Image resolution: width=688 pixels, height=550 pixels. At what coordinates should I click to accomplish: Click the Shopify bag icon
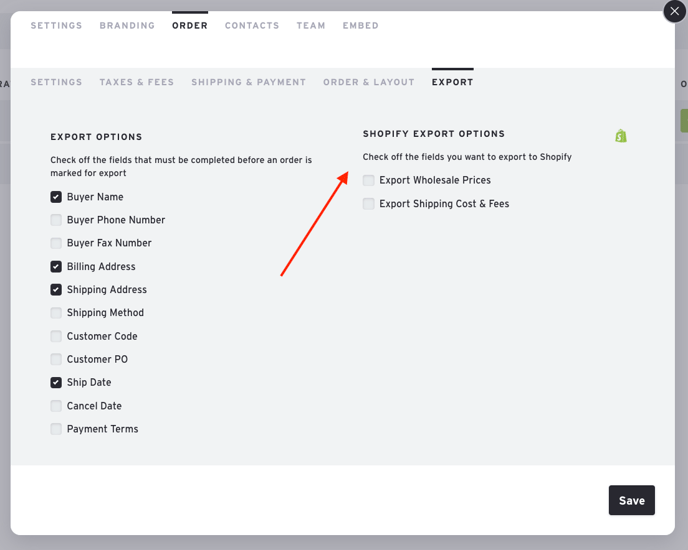pos(620,136)
